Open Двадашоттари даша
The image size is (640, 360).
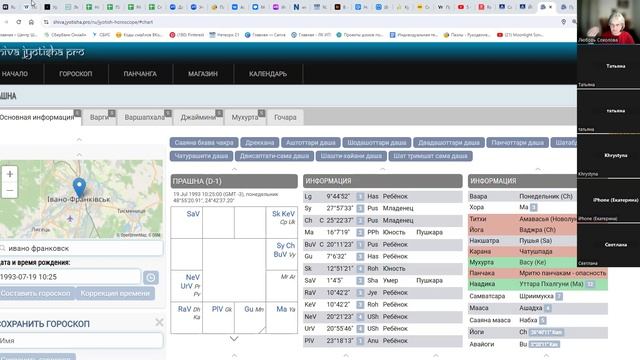point(449,142)
